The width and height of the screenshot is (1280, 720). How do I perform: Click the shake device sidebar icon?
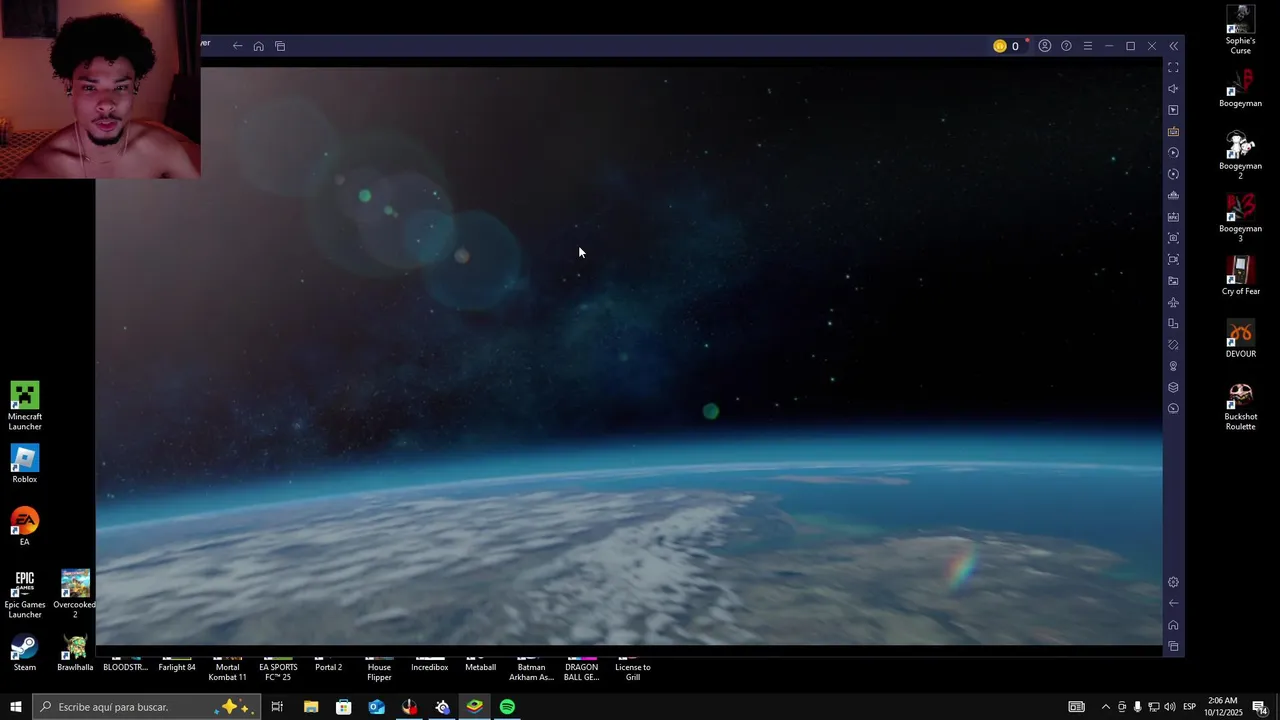[1173, 345]
